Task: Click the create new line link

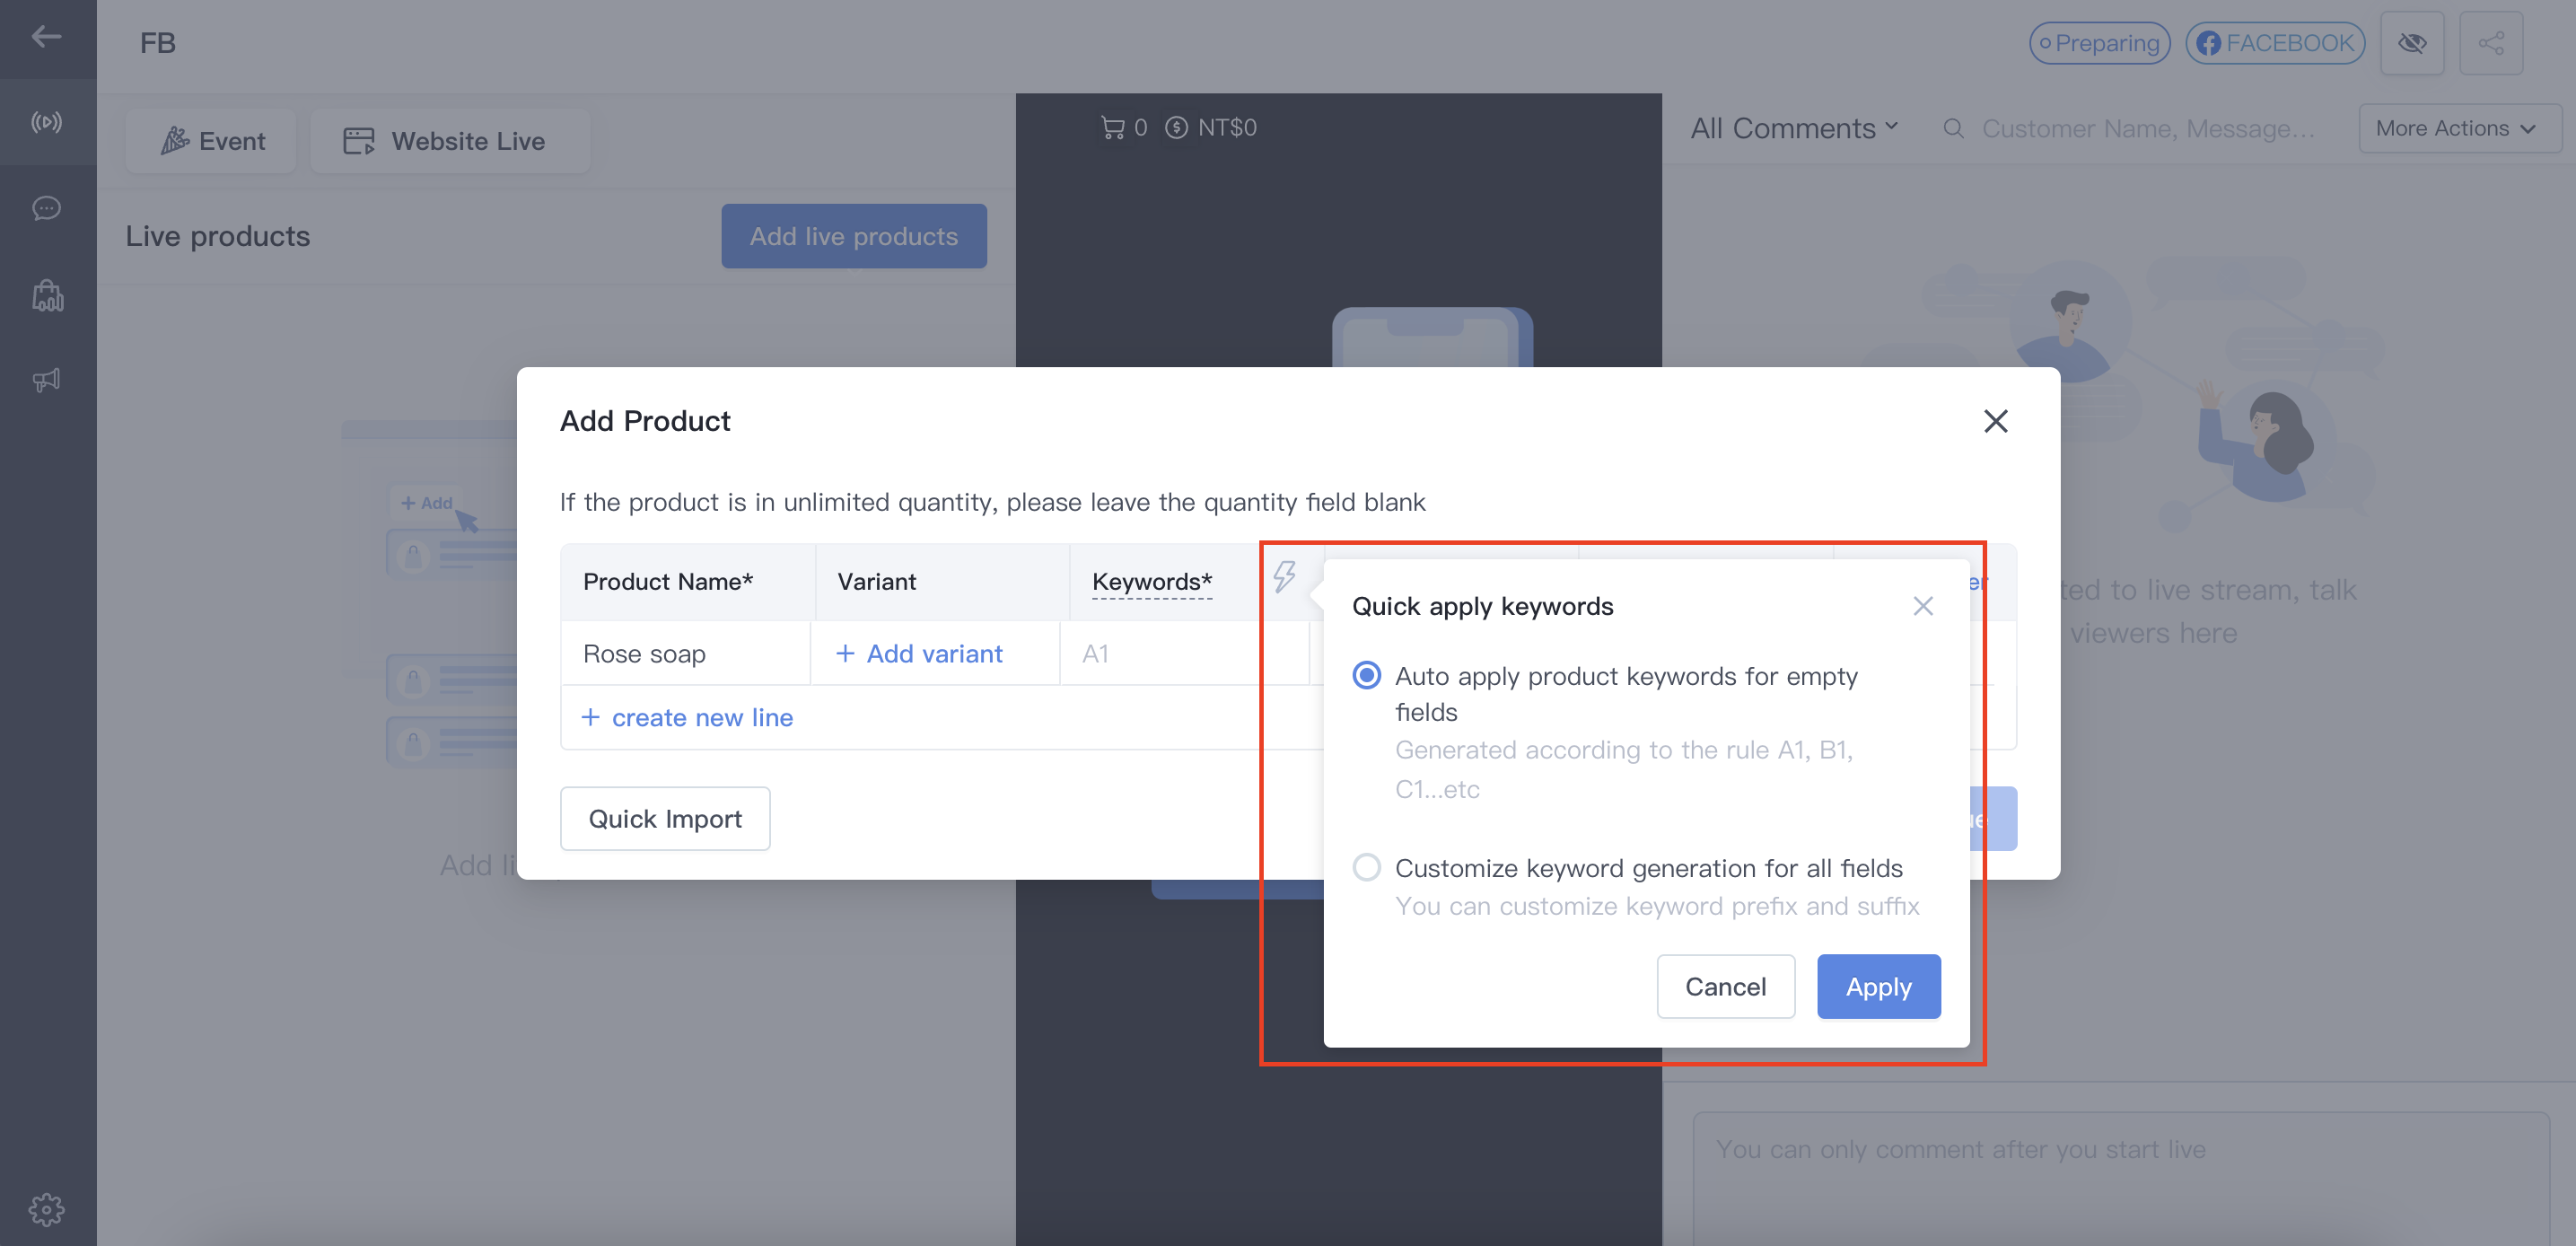Action: [687, 717]
